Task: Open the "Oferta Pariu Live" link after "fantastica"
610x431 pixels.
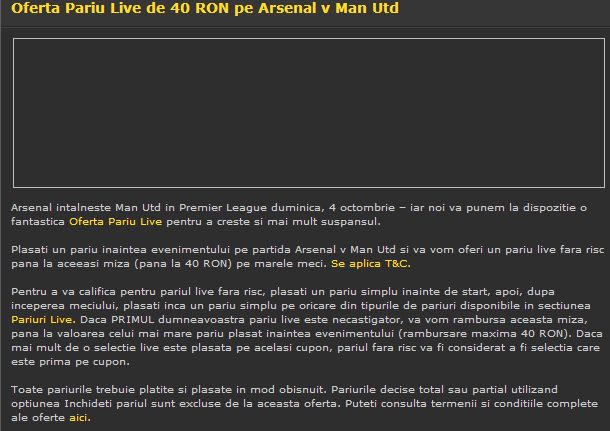Action: tap(116, 222)
